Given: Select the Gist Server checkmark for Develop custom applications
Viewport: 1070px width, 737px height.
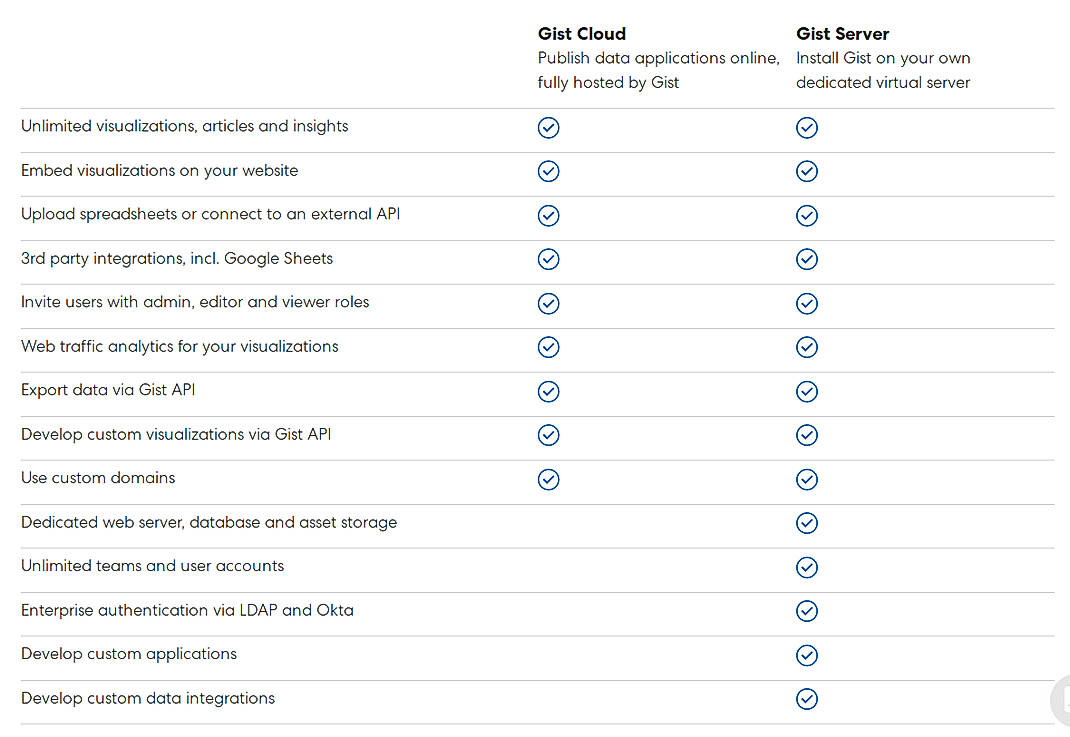Looking at the screenshot, I should [807, 656].
